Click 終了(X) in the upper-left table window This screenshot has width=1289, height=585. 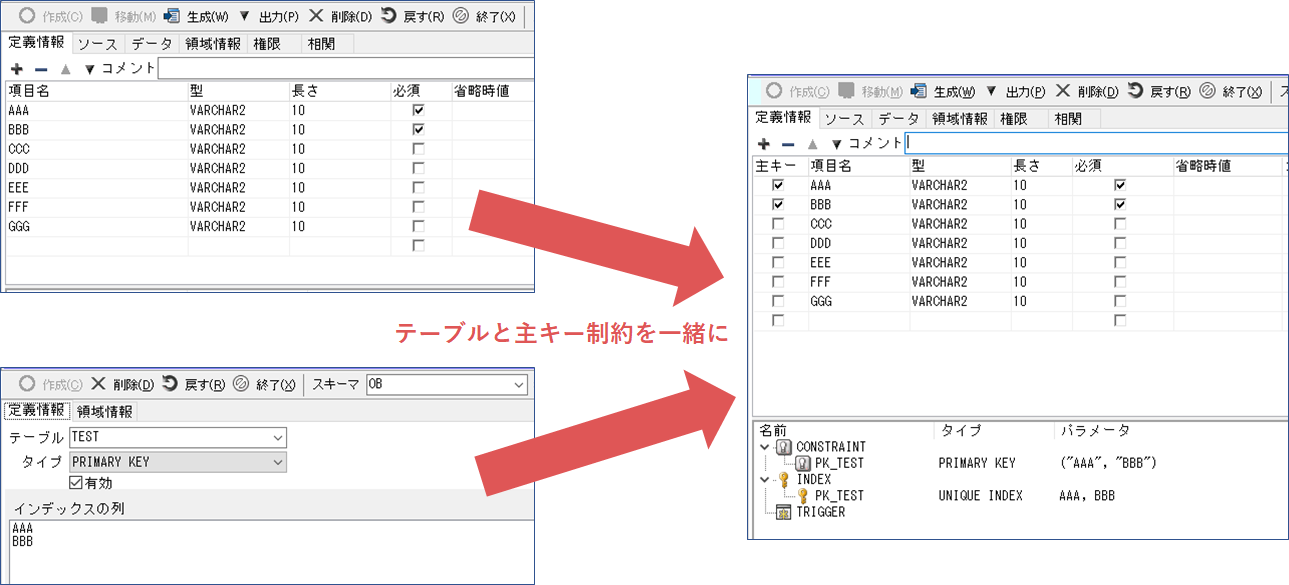(485, 17)
